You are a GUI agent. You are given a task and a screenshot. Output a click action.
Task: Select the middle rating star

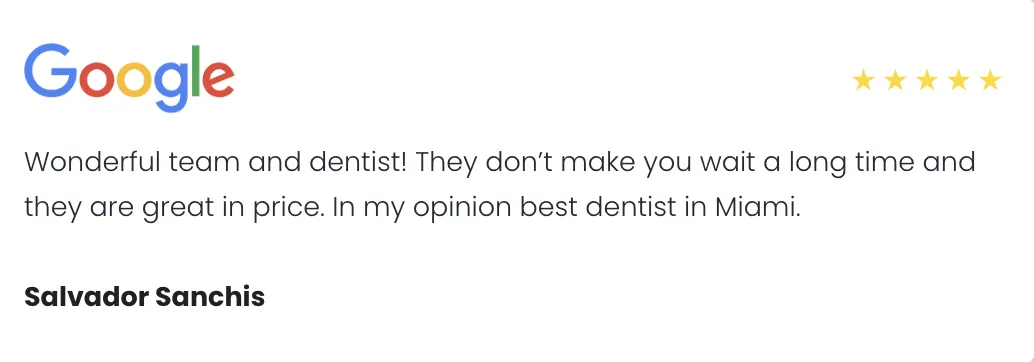click(927, 80)
